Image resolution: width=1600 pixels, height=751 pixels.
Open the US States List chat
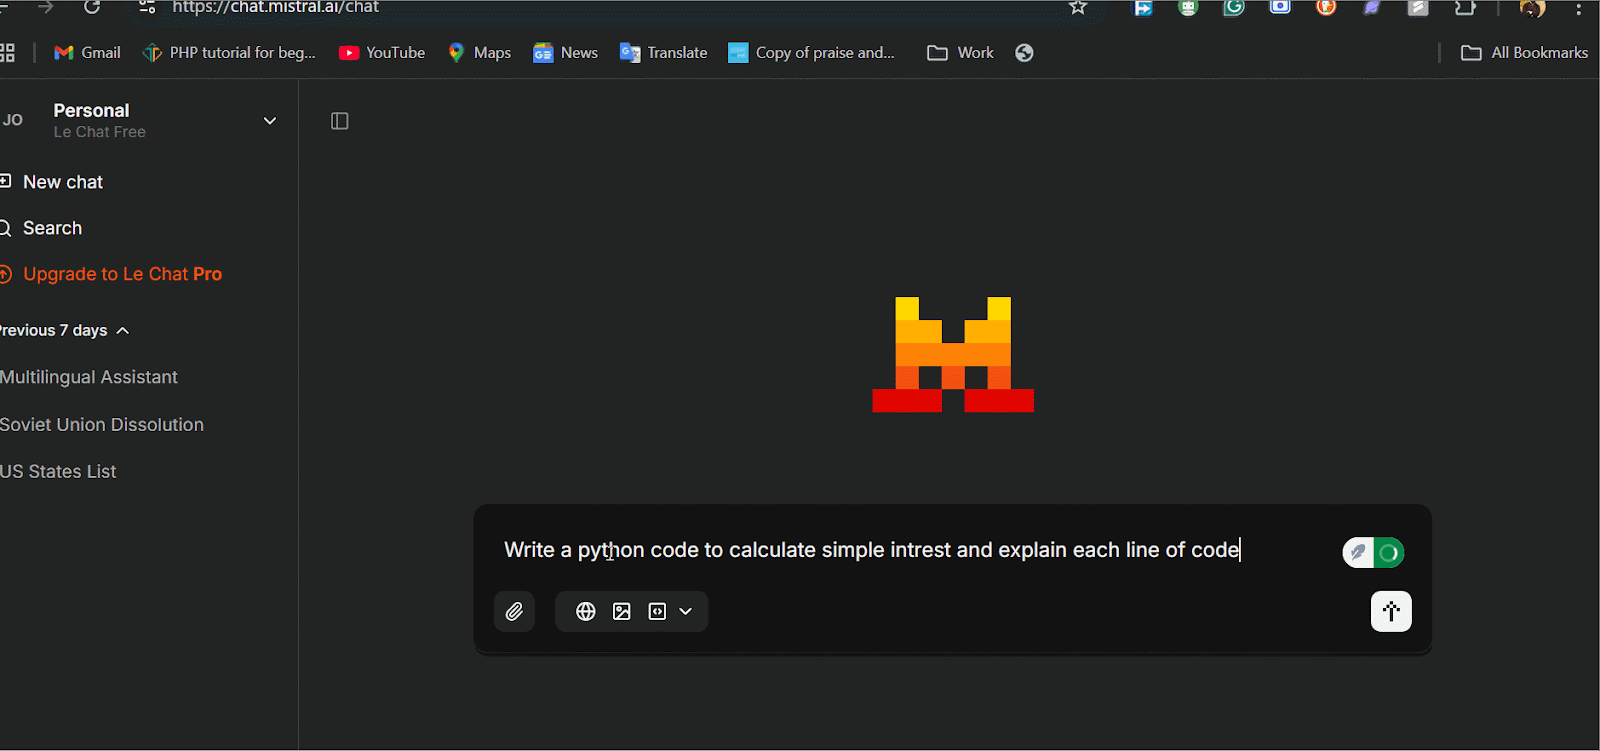[x=58, y=471]
